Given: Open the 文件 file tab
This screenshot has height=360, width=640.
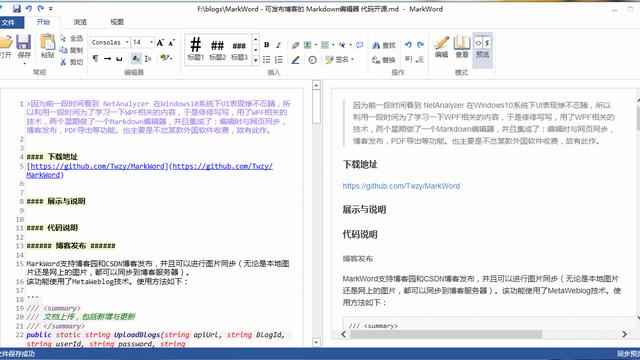Looking at the screenshot, I should tap(10, 22).
